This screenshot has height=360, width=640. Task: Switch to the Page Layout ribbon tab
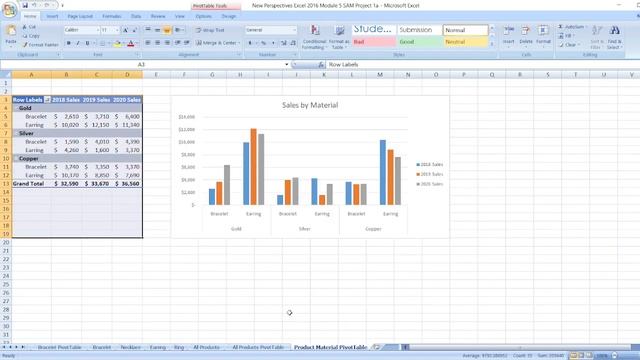pos(80,16)
